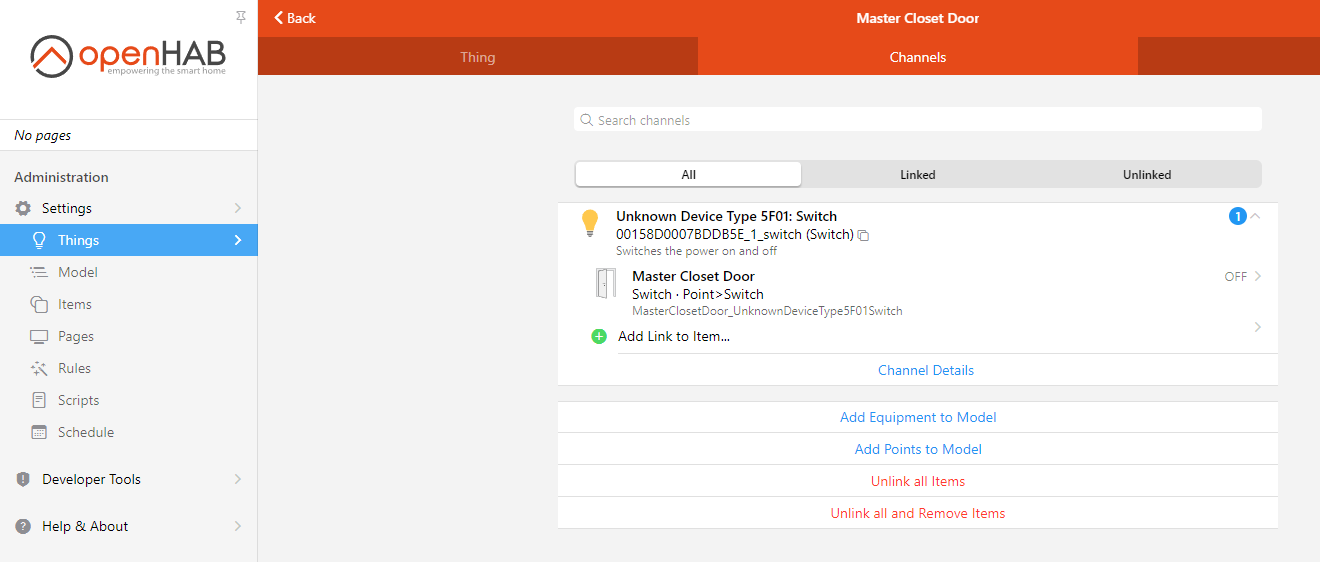Click the pin sidebar icon
Screen dimensions: 1320x562
pos(241,17)
